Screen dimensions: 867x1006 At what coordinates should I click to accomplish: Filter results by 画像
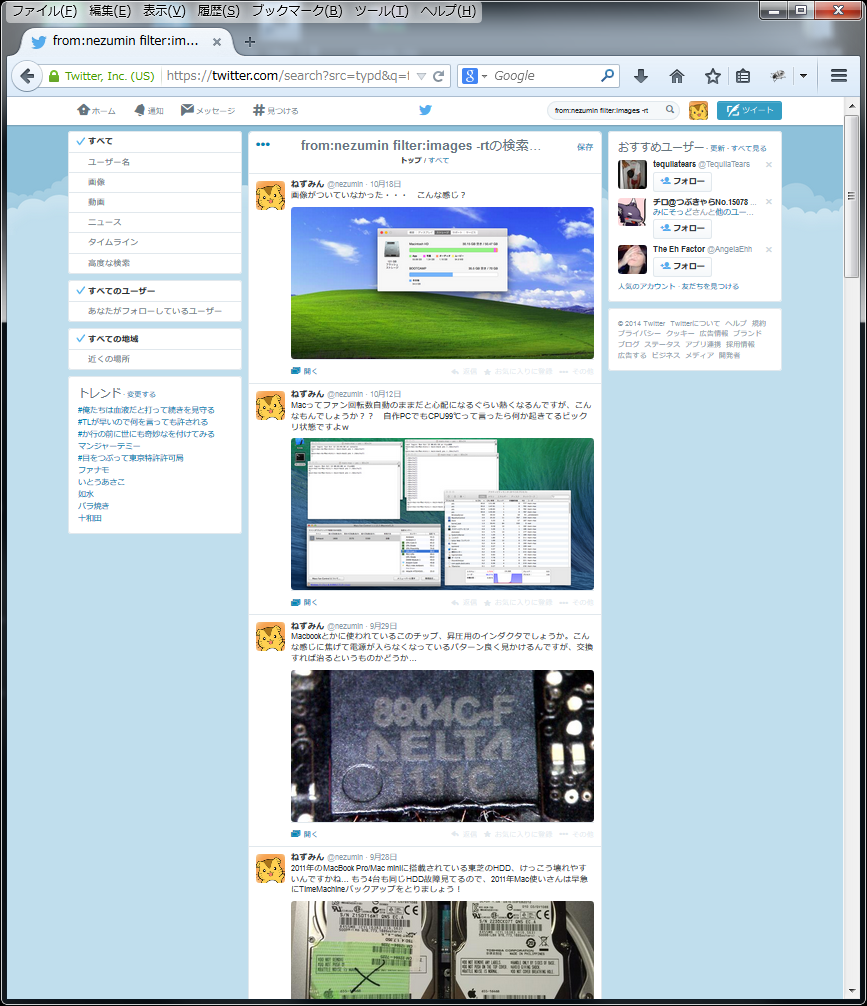coord(155,182)
